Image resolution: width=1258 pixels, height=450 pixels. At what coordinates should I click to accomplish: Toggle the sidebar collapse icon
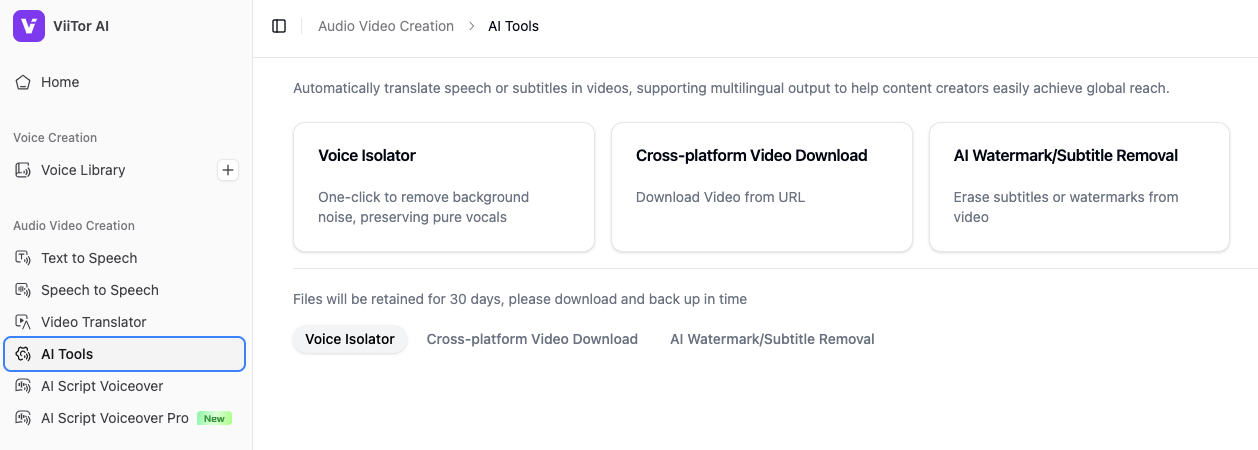coord(279,26)
